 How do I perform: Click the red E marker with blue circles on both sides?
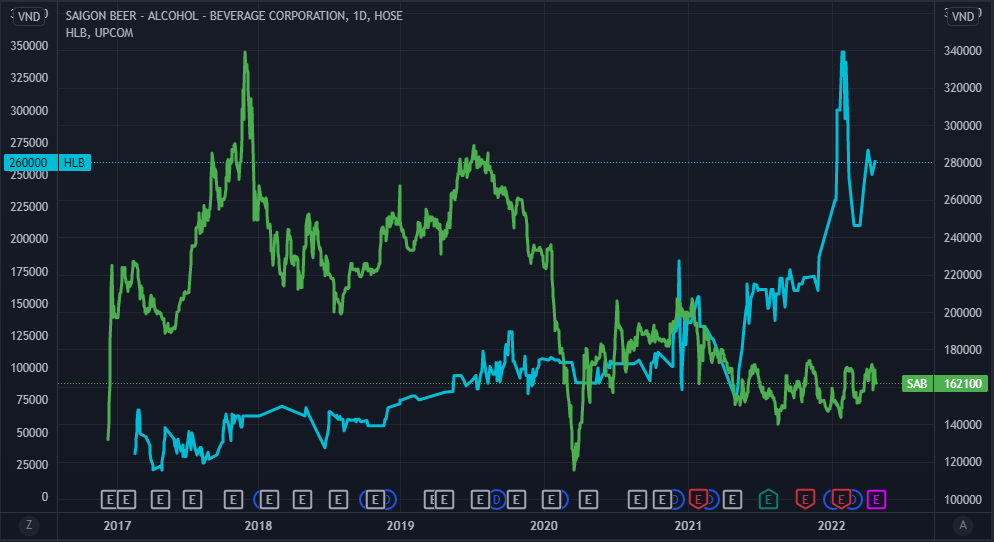coord(841,500)
